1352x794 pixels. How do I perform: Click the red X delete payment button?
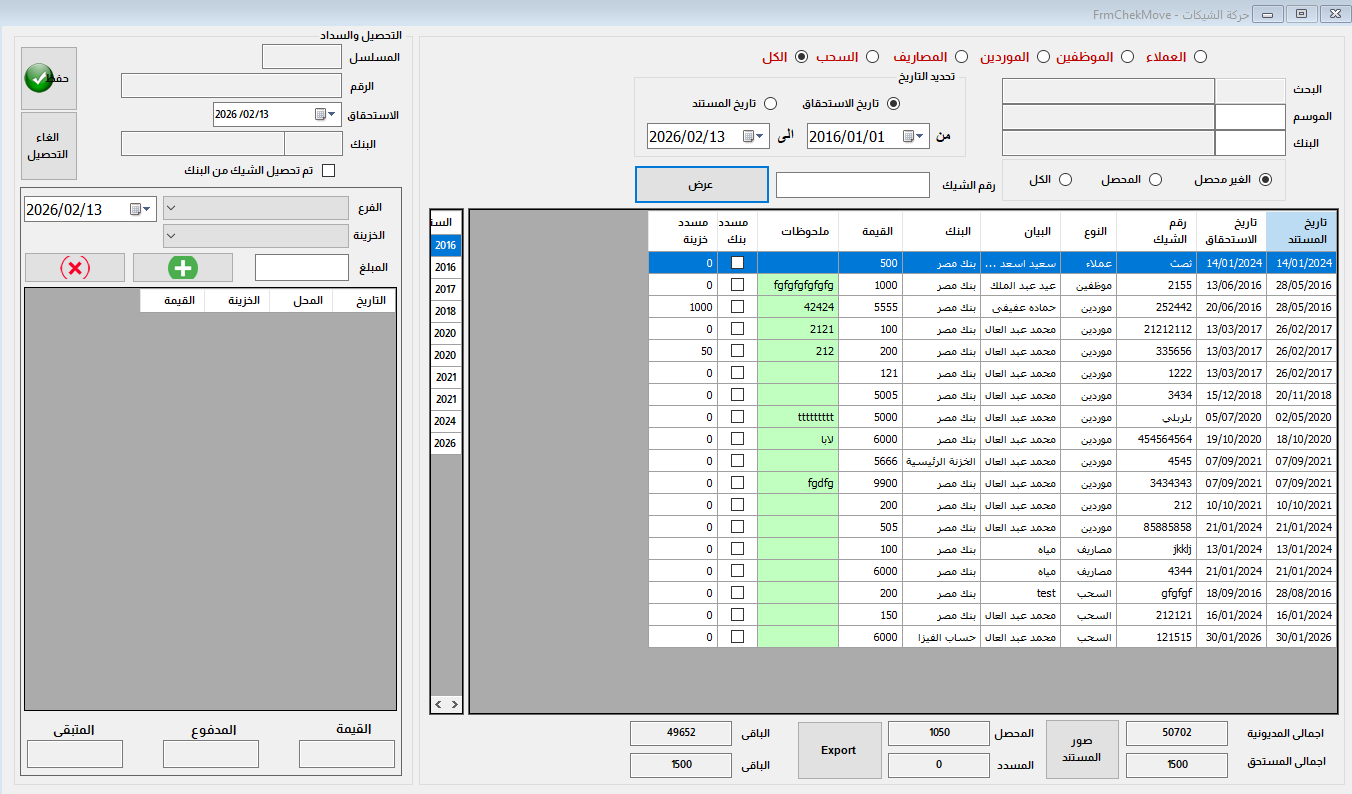coord(75,267)
